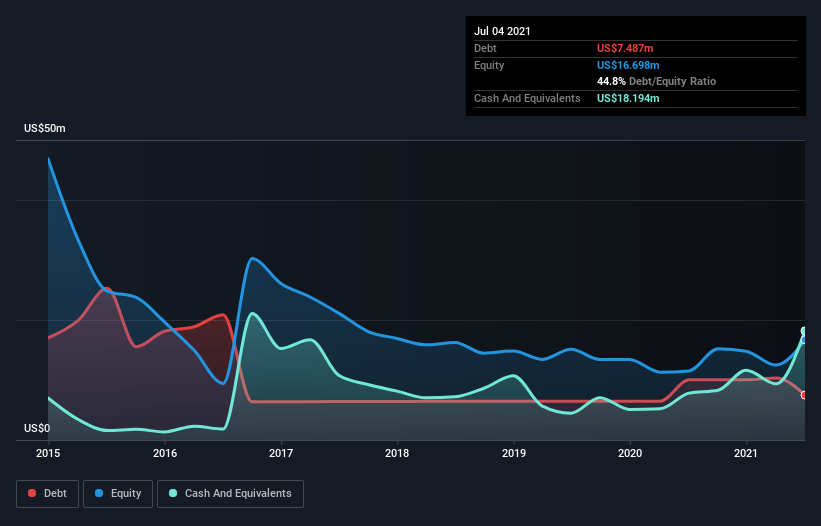Viewport: 821px width, 526px height.
Task: Toggle the Debt series legend button
Action: (48, 494)
